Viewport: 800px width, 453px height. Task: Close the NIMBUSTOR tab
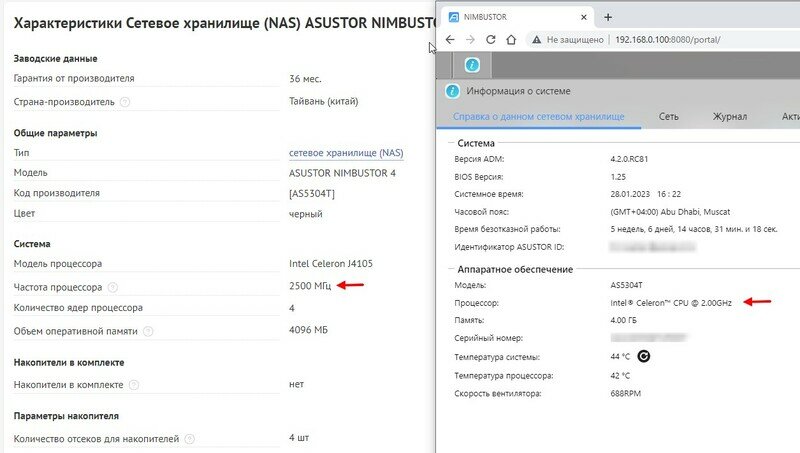(584, 17)
